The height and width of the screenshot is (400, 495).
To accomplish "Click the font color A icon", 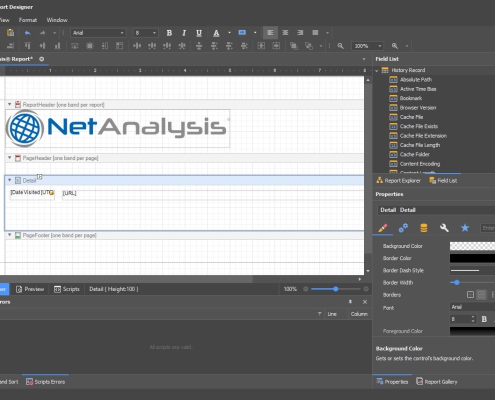I will point(216,33).
